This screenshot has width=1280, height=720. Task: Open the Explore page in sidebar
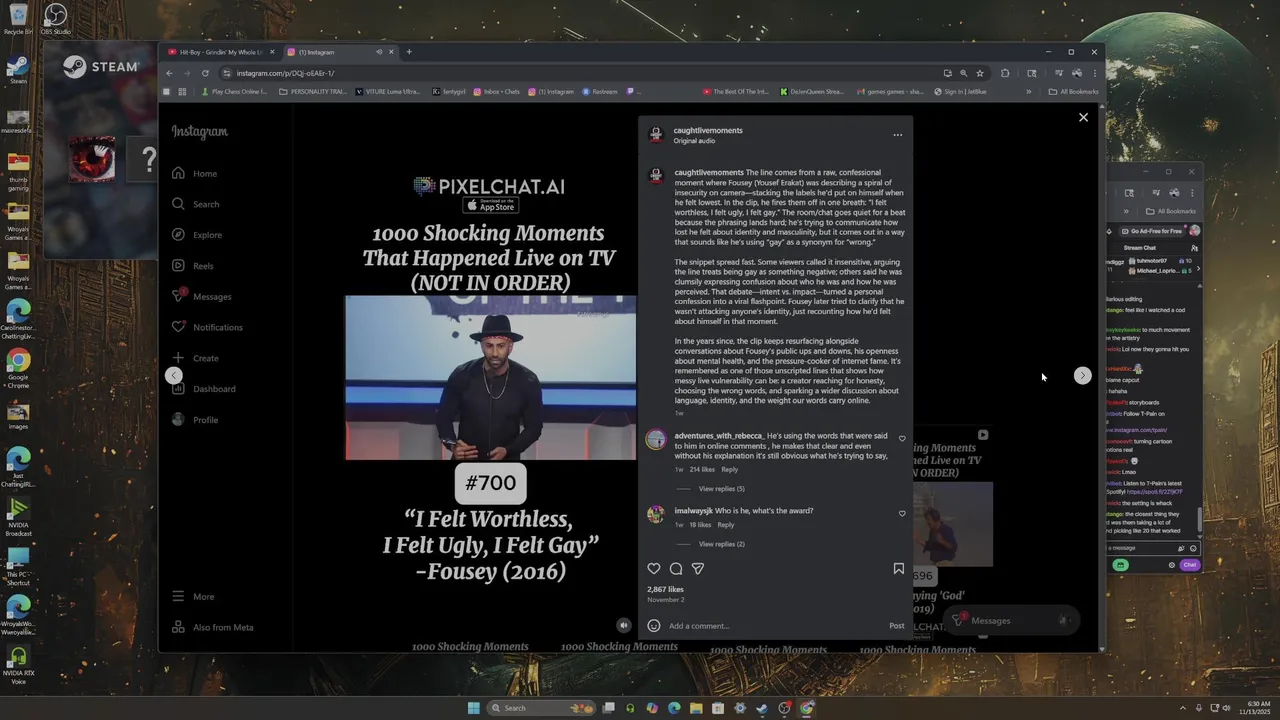click(x=197, y=235)
